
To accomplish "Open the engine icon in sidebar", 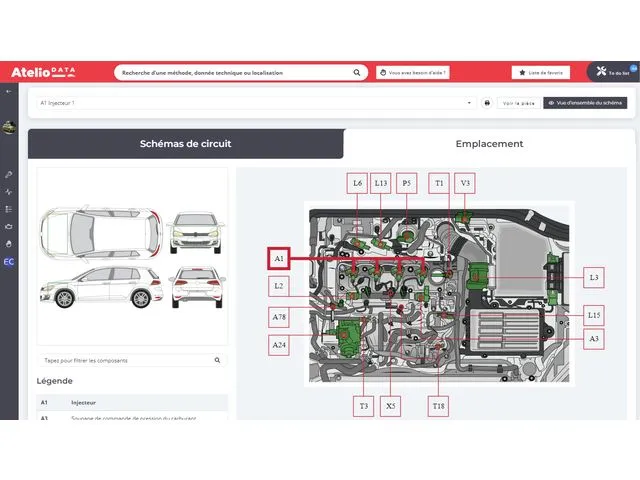I will 9,226.
